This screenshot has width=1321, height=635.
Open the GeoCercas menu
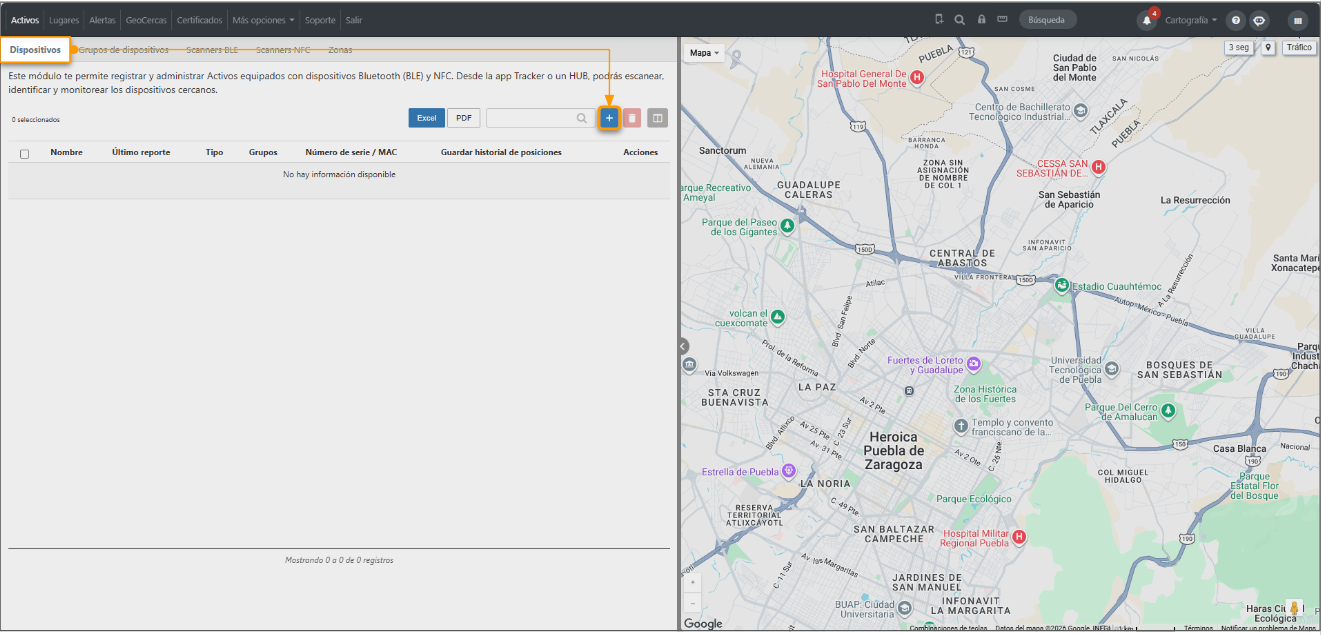(x=146, y=20)
